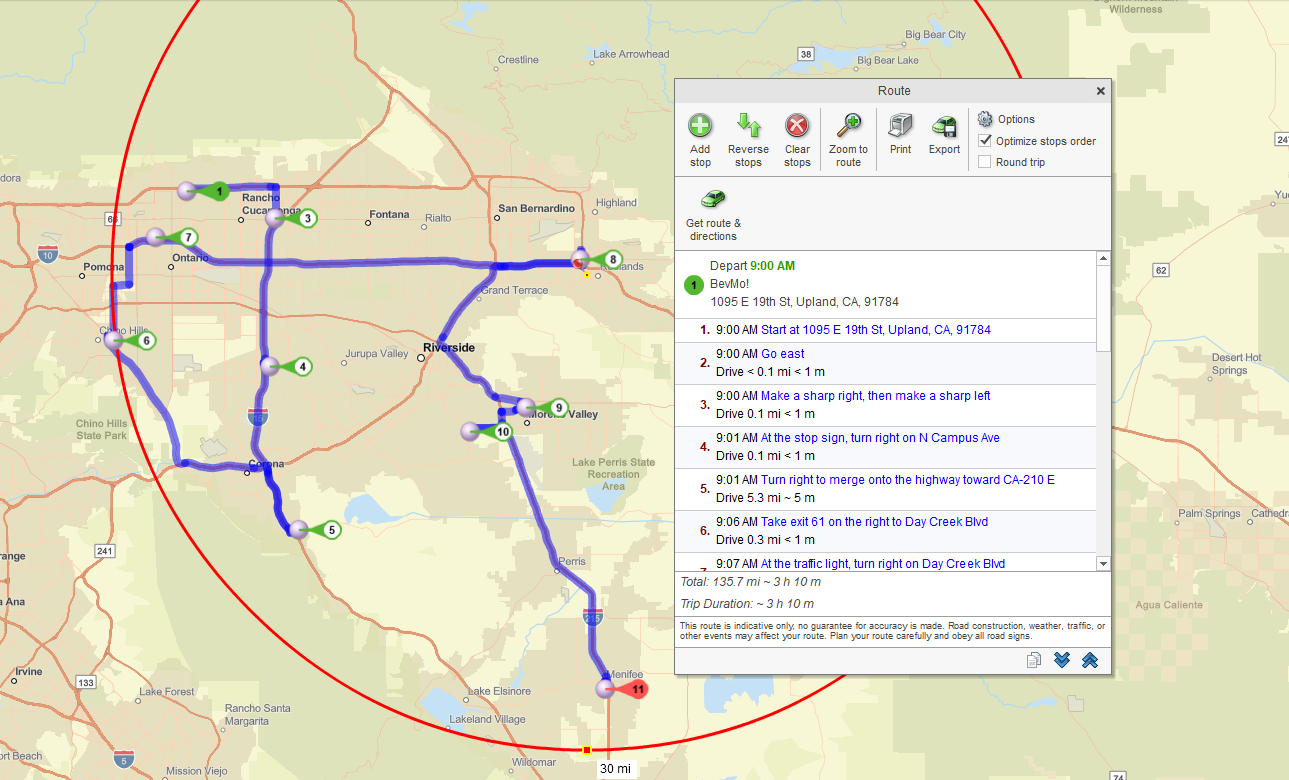Click the copy directions icon at panel bottom
This screenshot has width=1289, height=780.
click(1033, 659)
